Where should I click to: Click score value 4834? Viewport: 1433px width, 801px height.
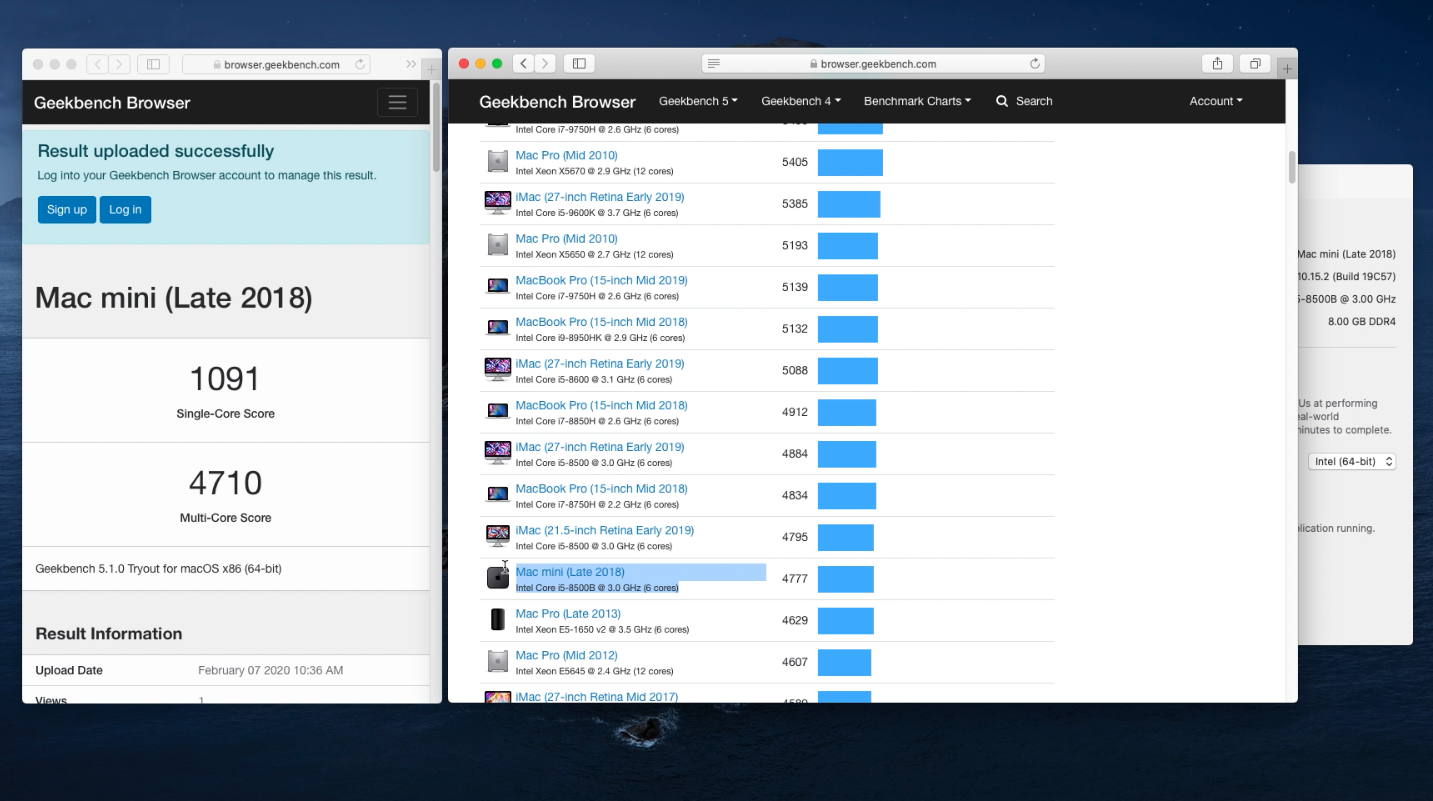coord(795,496)
